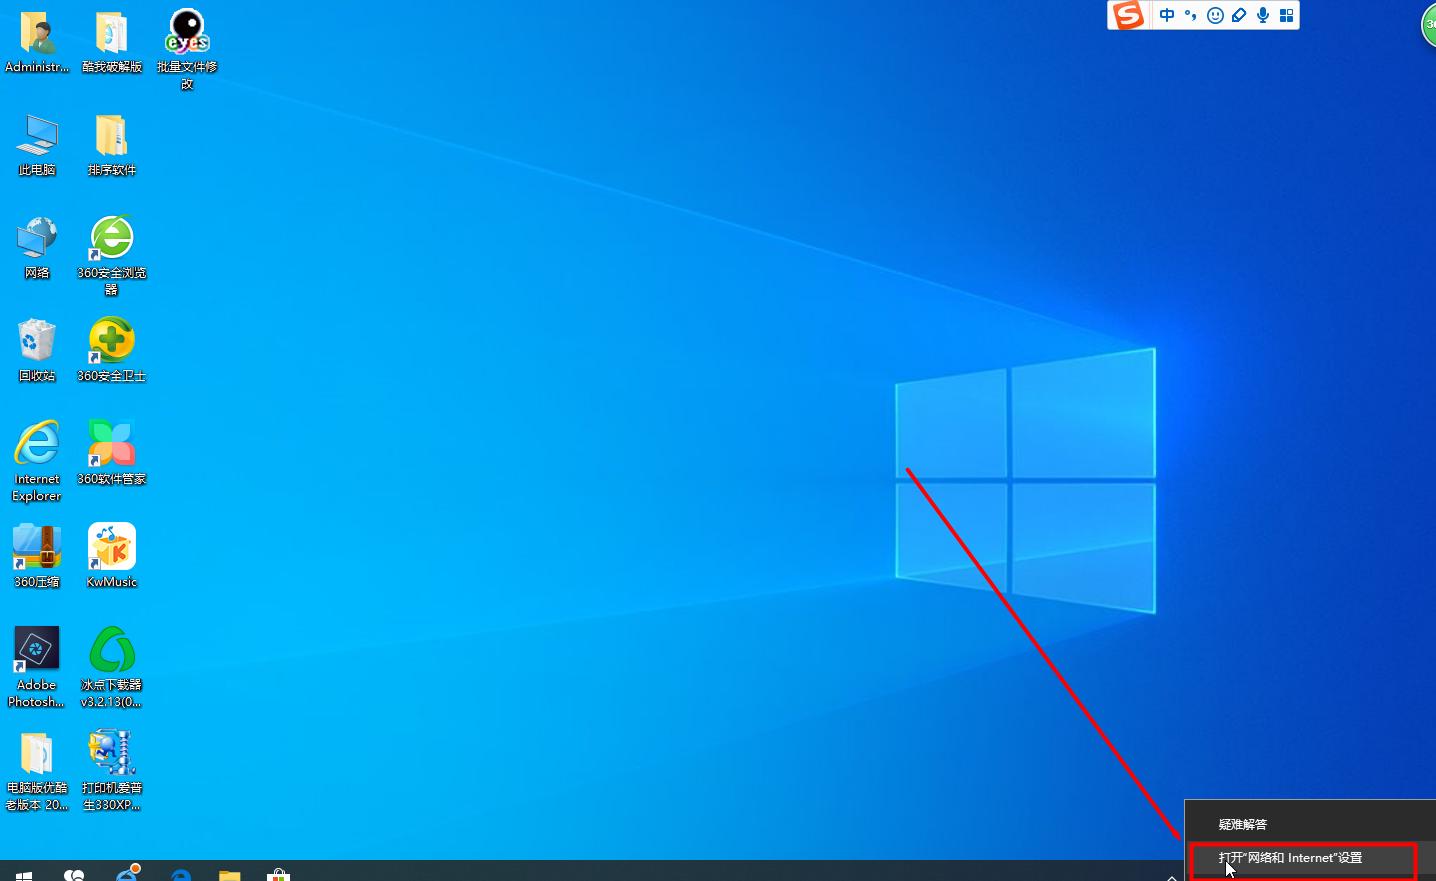Open KwMusic player
Screen dimensions: 1436x881
click(111, 545)
